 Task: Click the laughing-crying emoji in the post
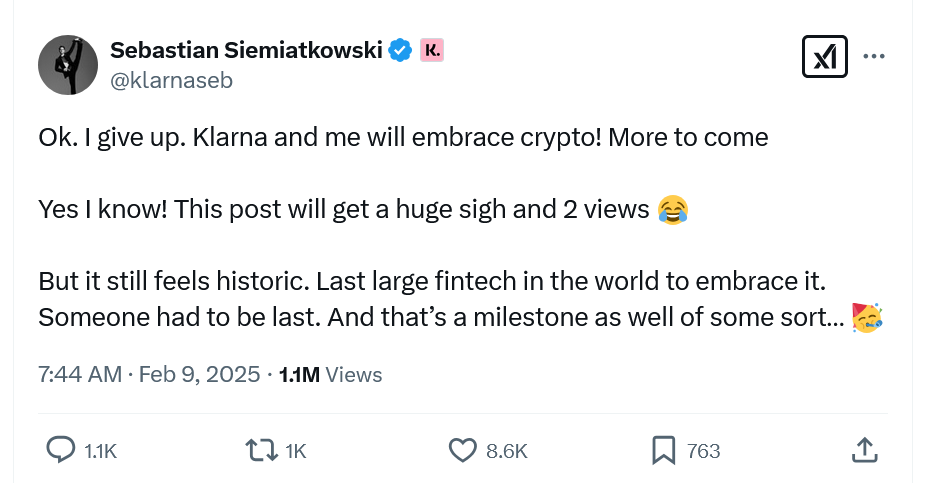[674, 209]
